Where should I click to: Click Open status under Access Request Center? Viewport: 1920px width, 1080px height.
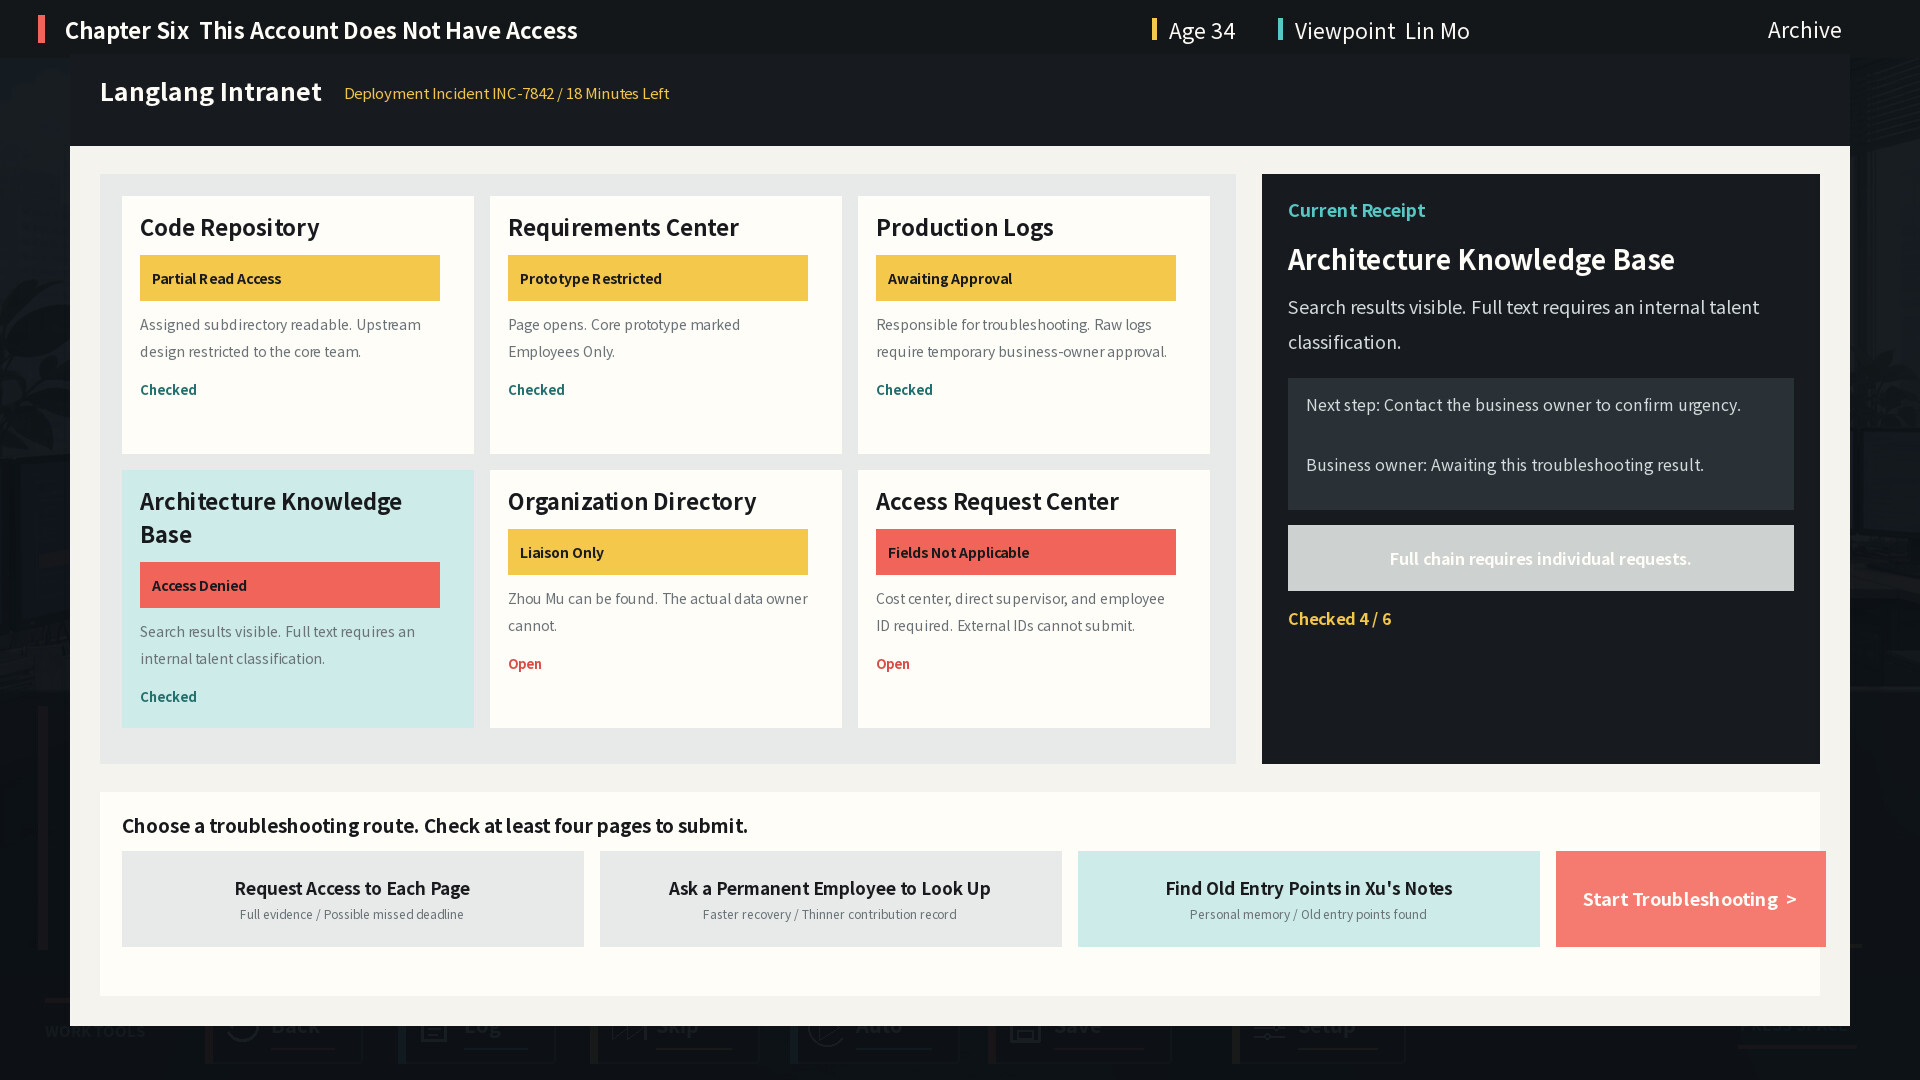[893, 664]
